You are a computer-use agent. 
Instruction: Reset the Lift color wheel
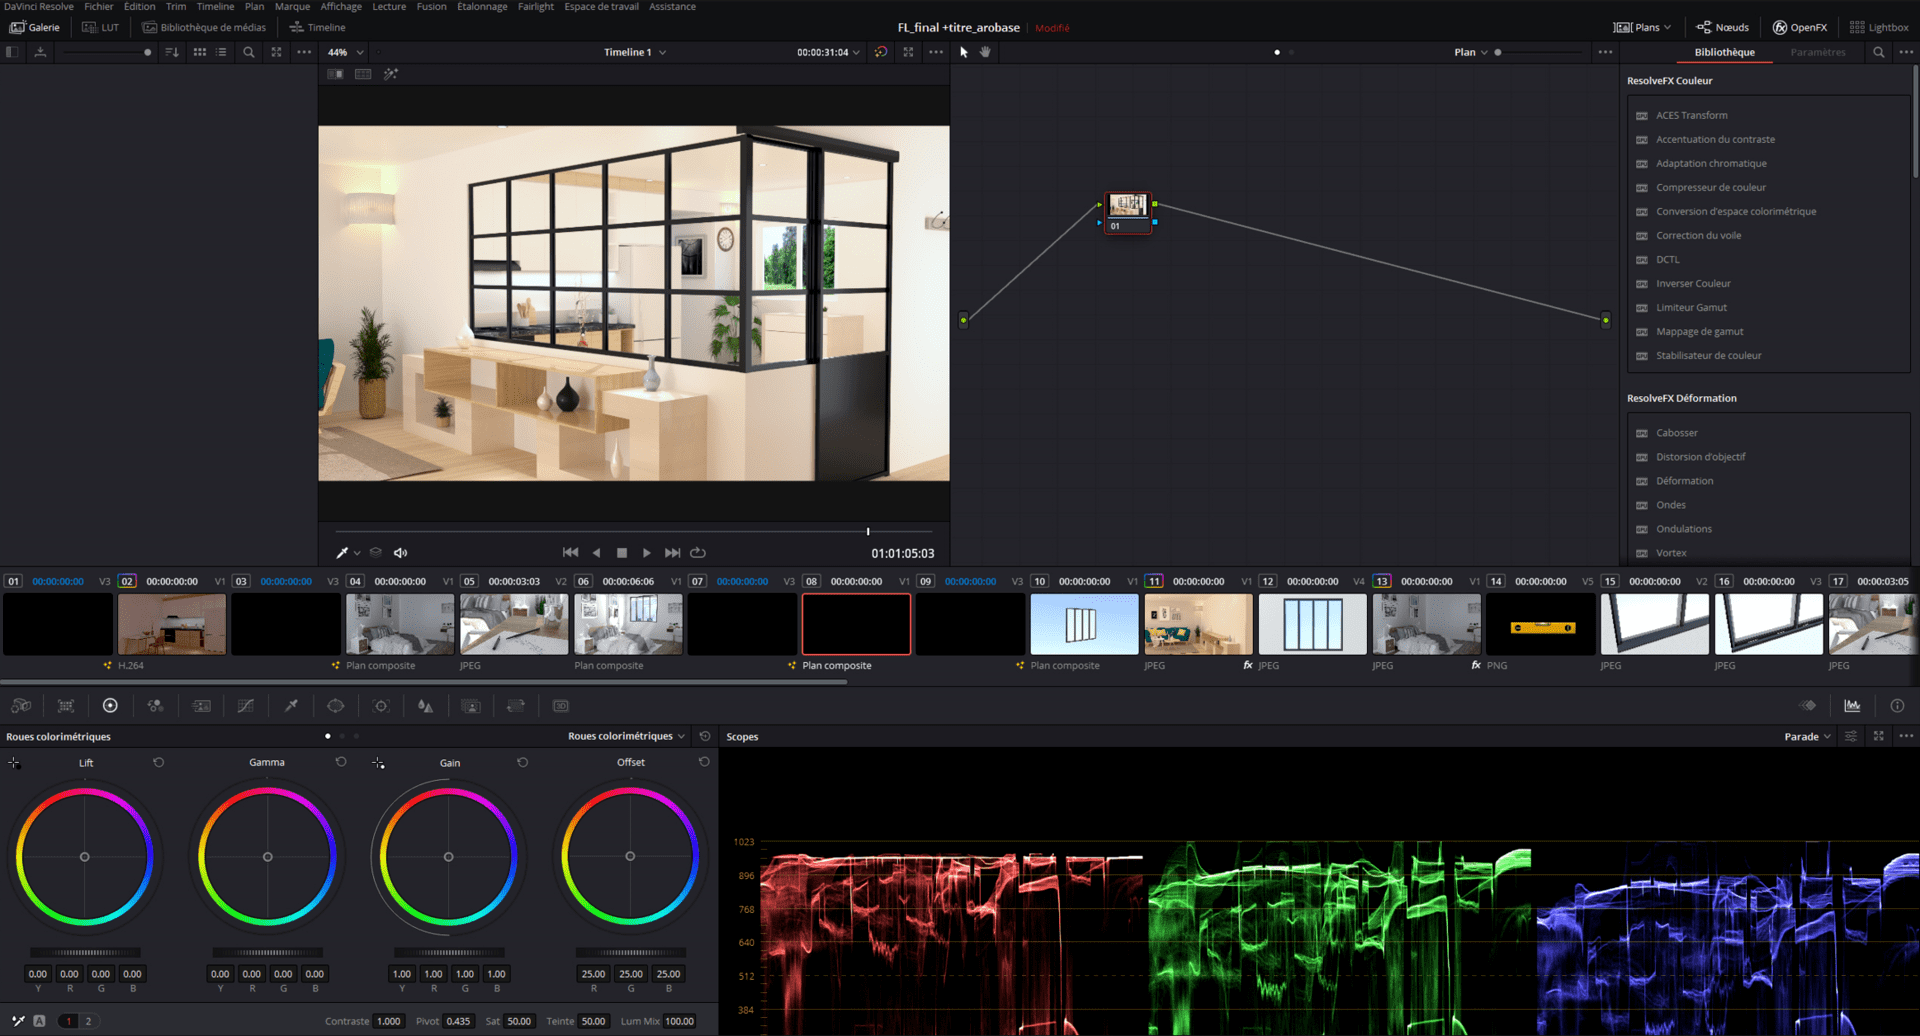tap(158, 763)
